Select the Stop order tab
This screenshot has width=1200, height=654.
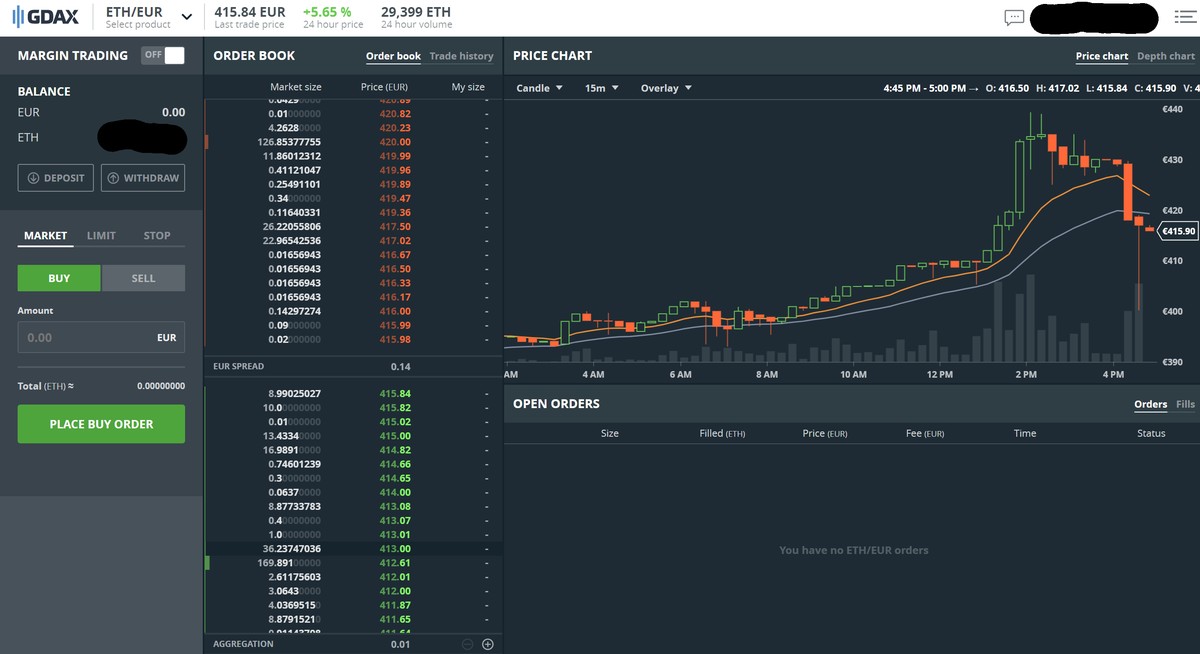click(x=157, y=236)
